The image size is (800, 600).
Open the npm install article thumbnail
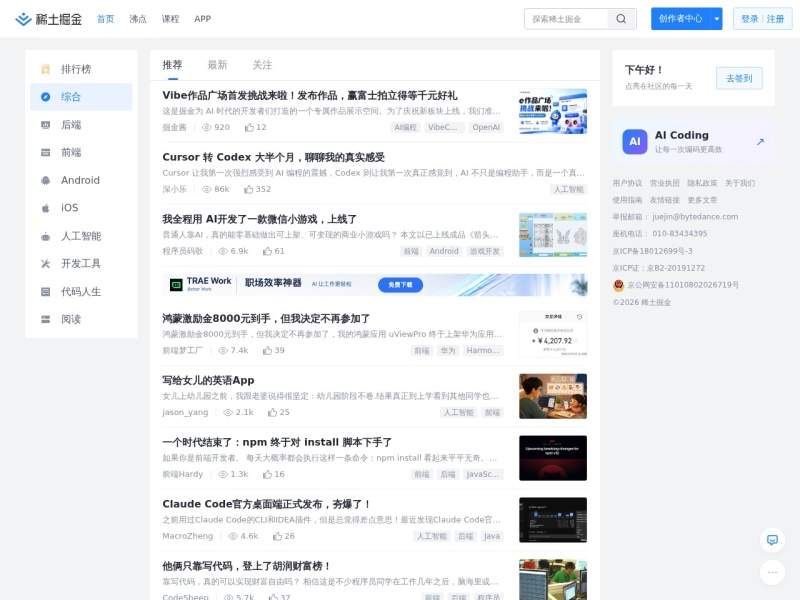coord(553,458)
